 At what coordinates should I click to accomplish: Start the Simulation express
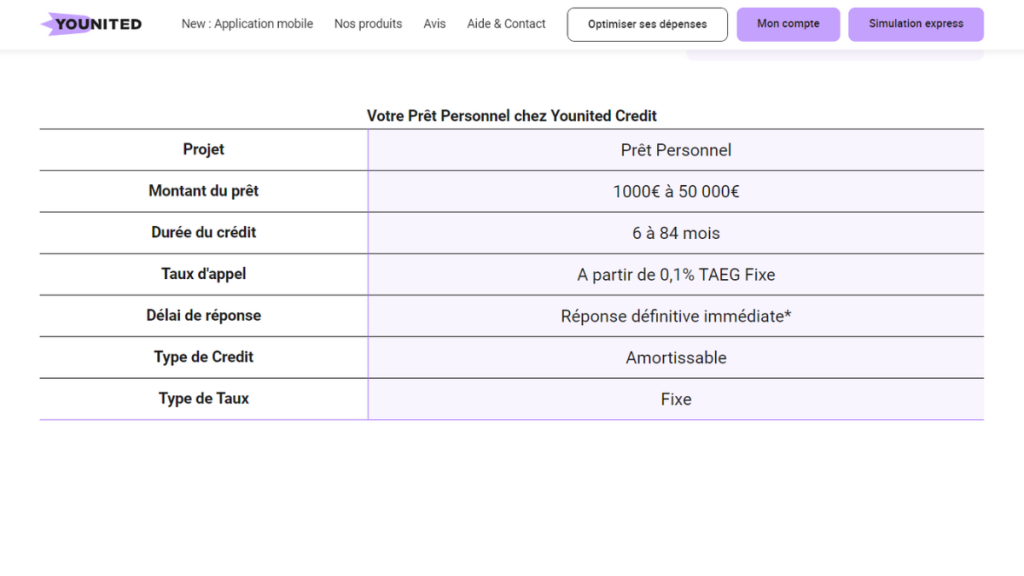click(x=915, y=24)
